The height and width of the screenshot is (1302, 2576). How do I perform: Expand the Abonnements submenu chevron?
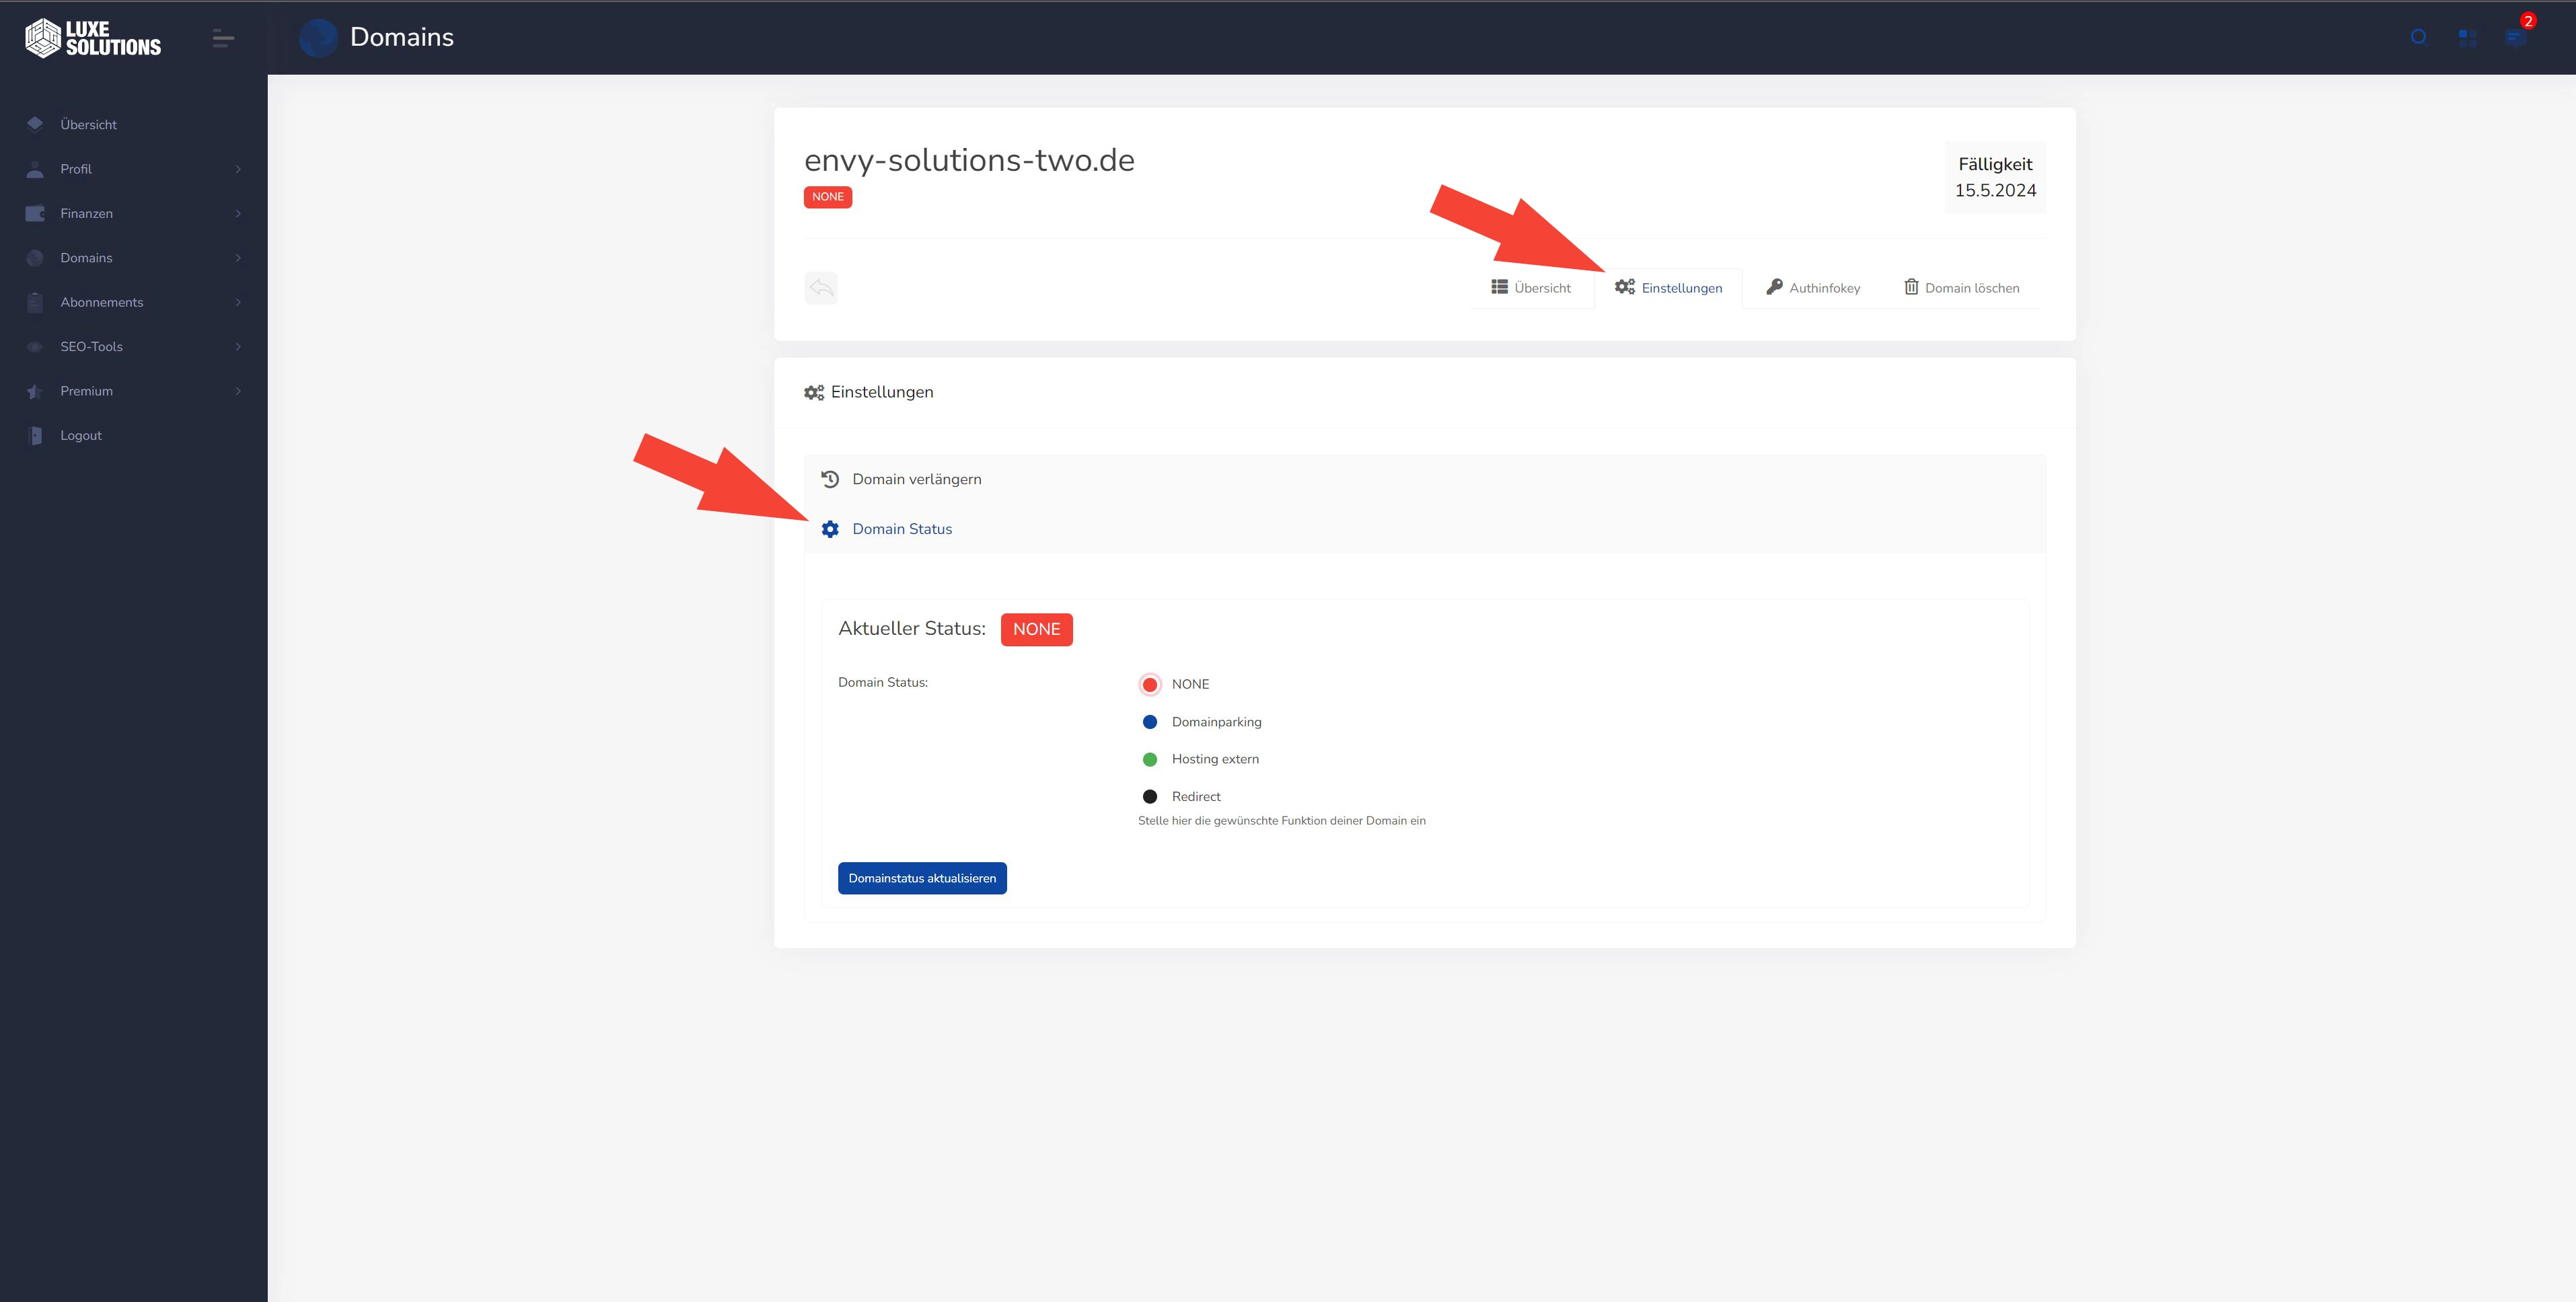pyautogui.click(x=238, y=302)
